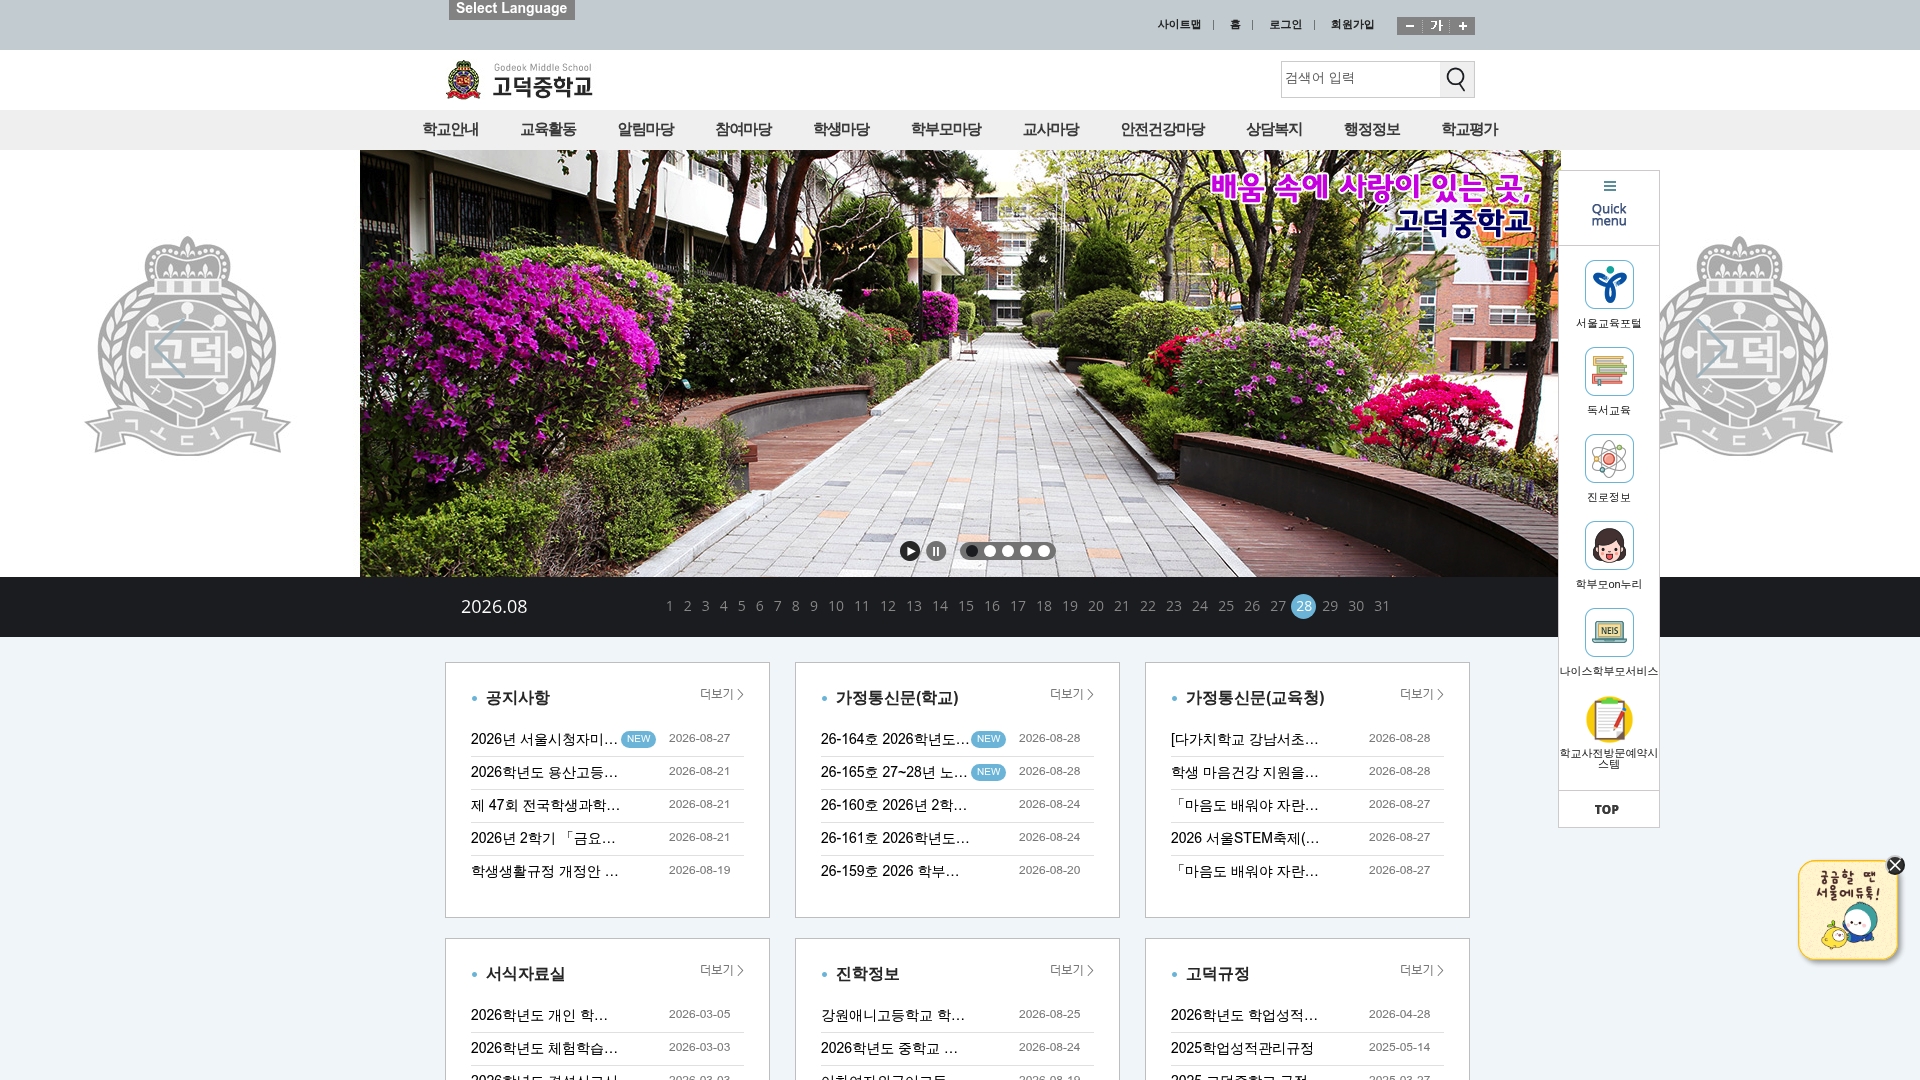Open 참여마당 menu
The width and height of the screenshot is (1920, 1080).
pos(744,130)
